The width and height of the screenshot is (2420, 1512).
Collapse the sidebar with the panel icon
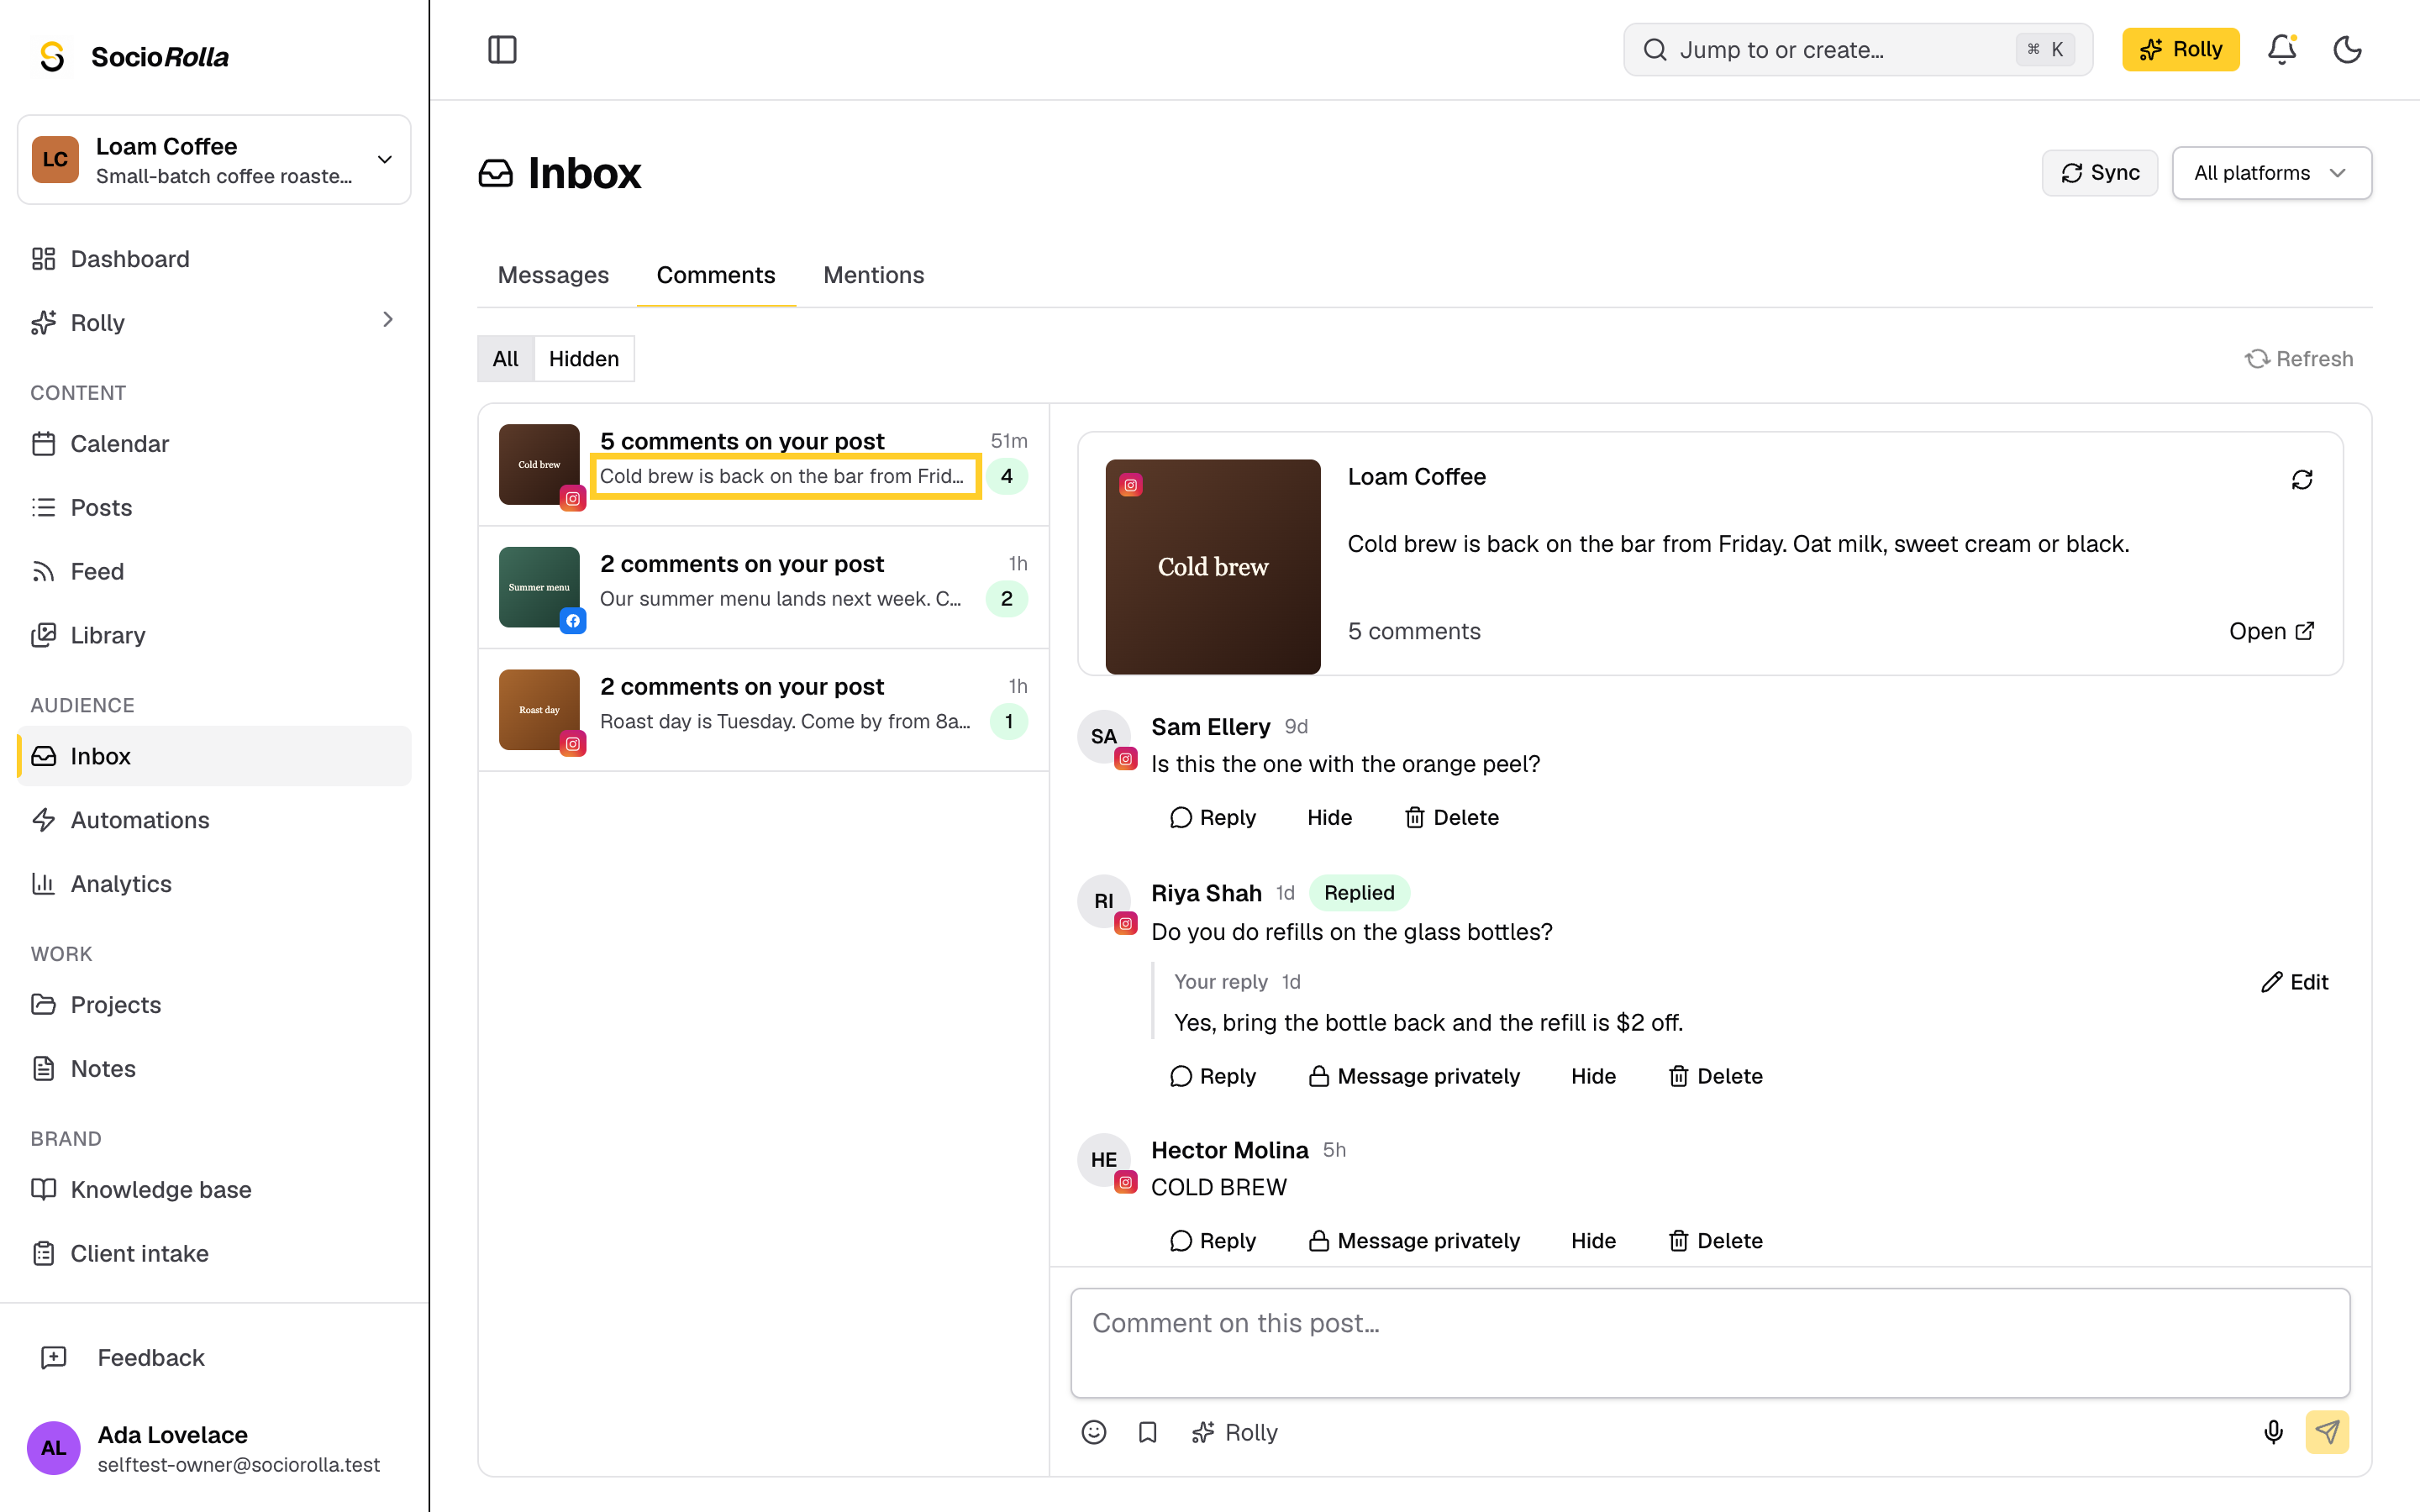point(502,49)
